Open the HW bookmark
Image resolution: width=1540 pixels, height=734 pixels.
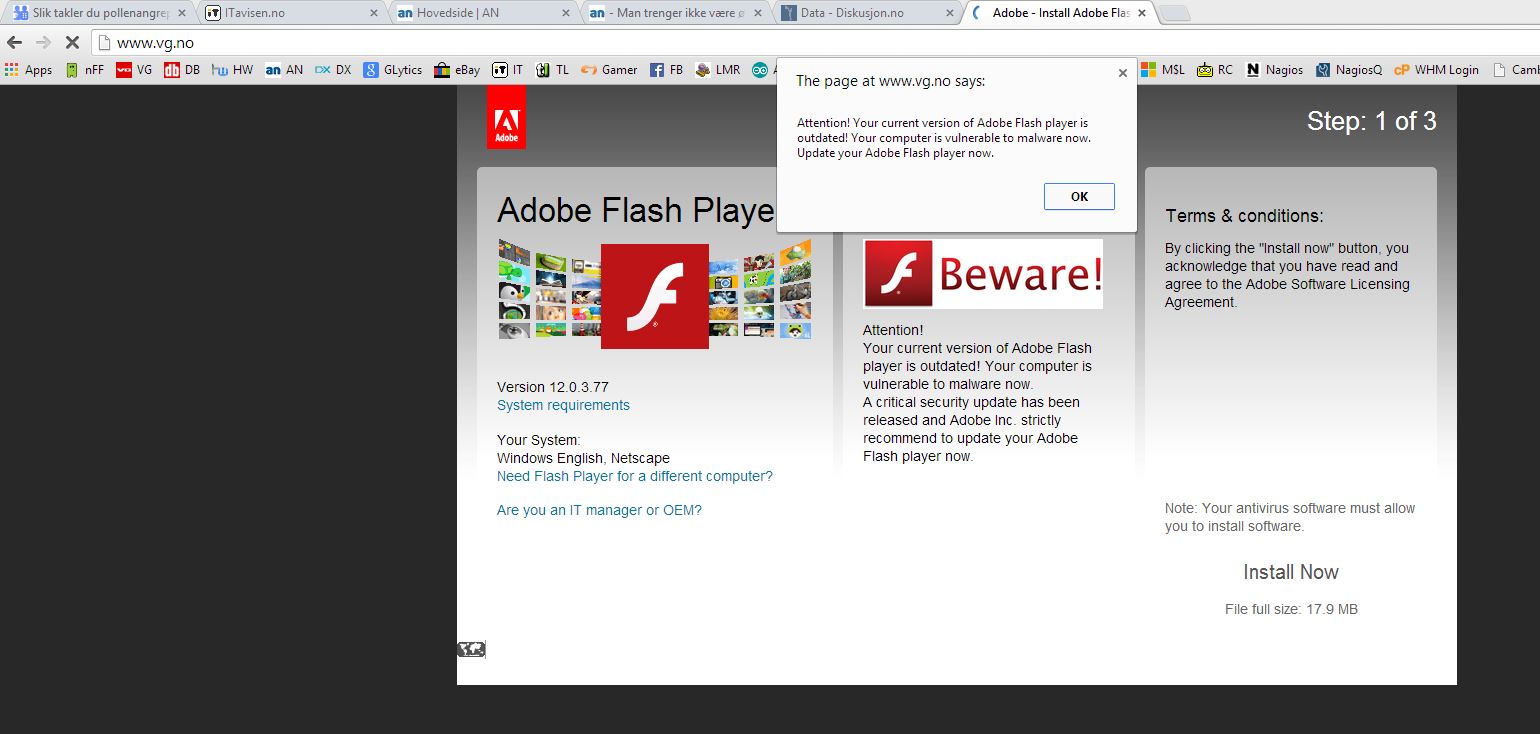coord(232,70)
